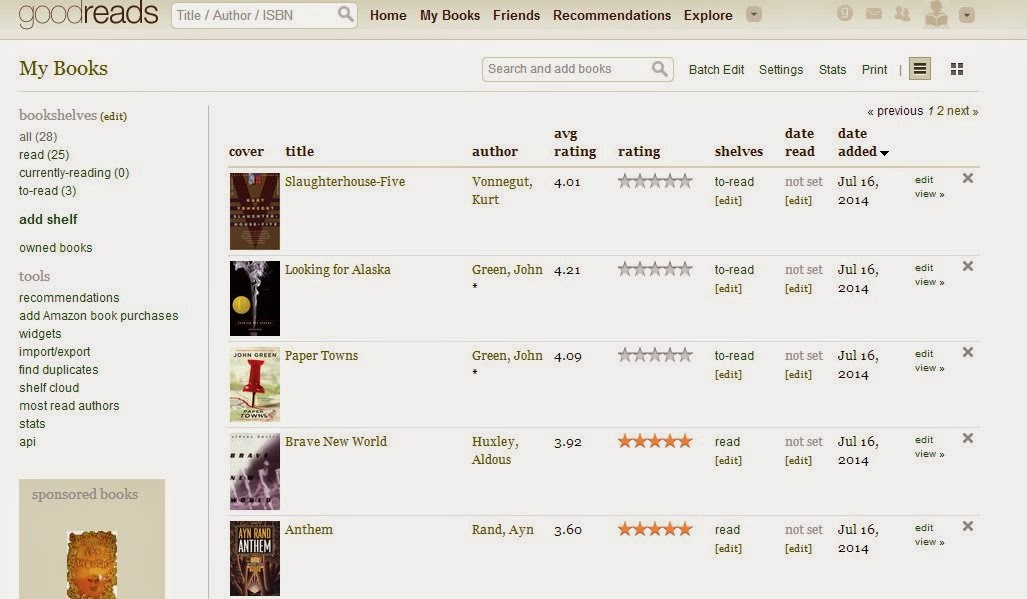Viewport: 1027px width, 599px height.
Task: Open Paper Towns cover thumbnail
Action: (x=255, y=384)
